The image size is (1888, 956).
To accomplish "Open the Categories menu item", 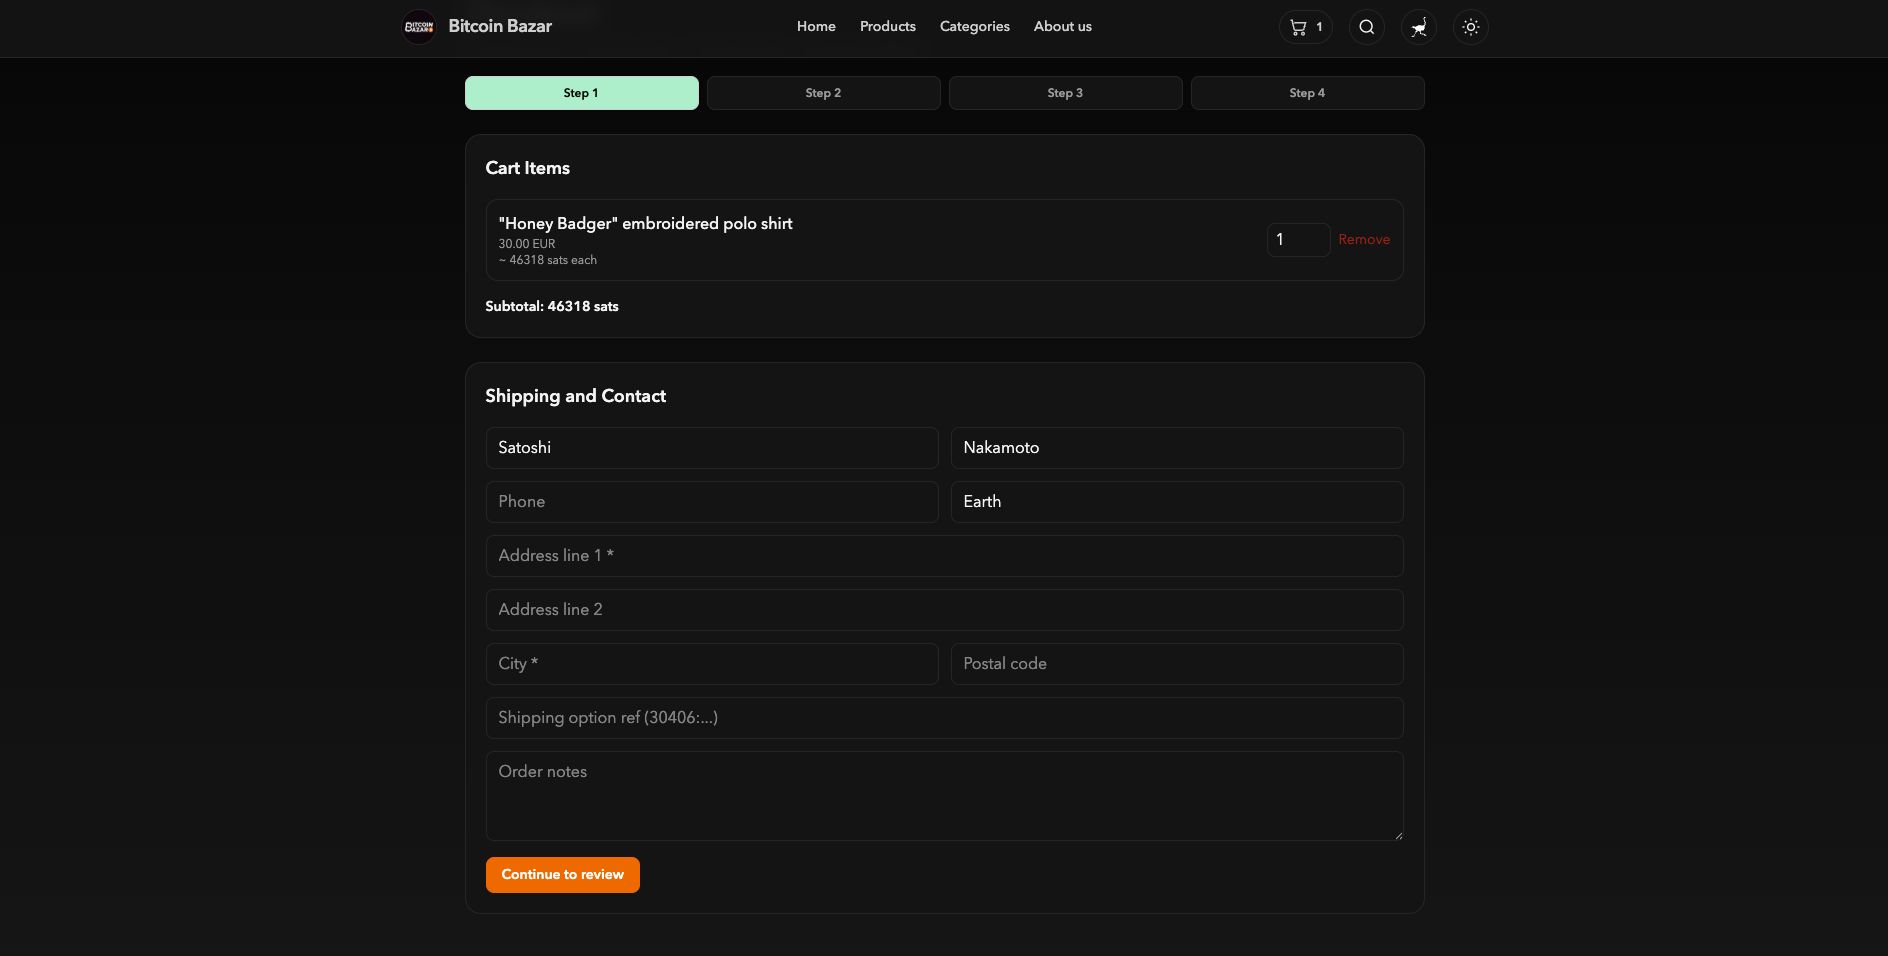I will pos(975,27).
